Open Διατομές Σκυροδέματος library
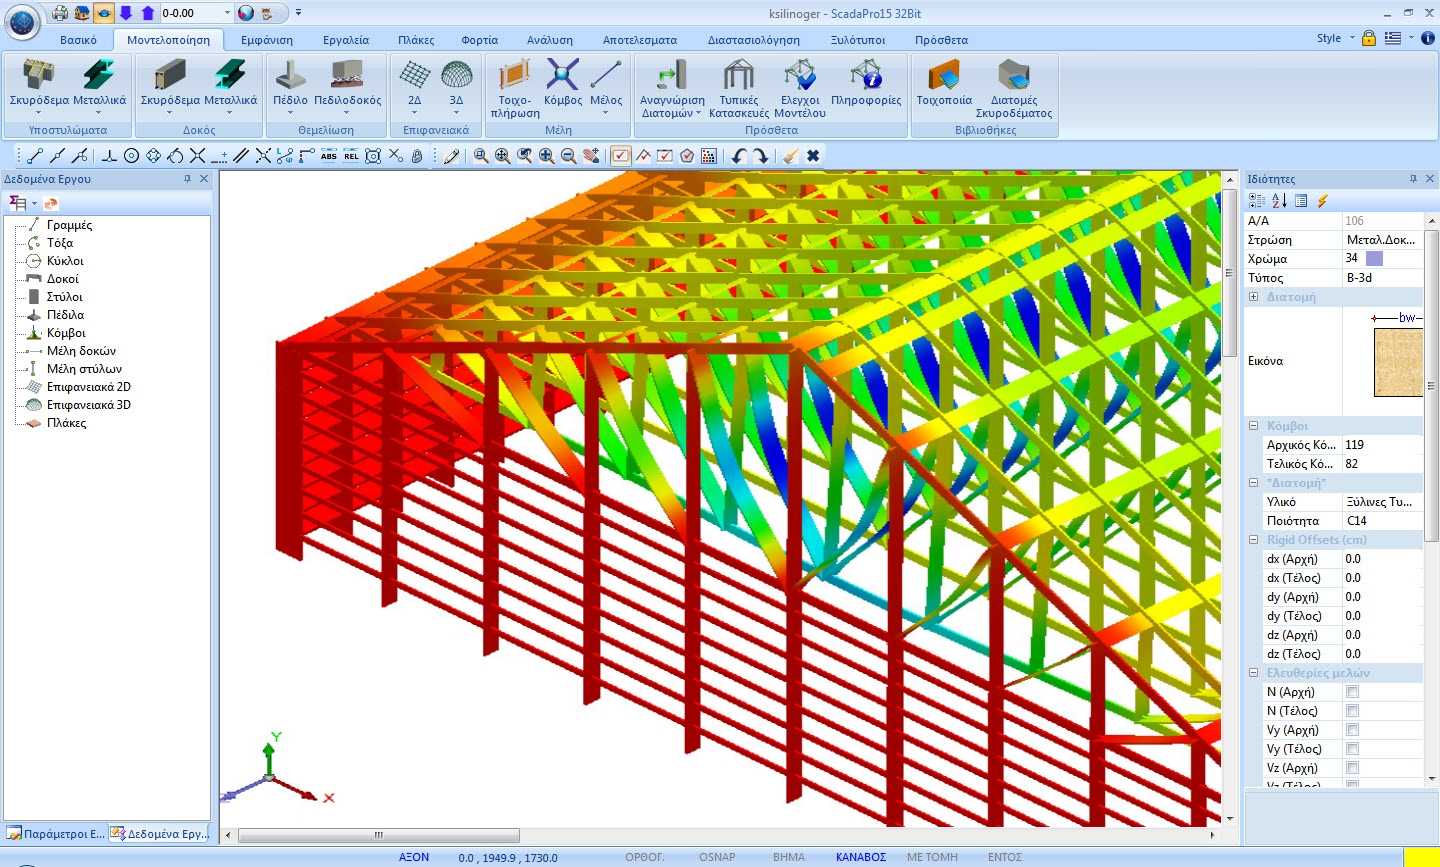The image size is (1440, 867). tap(1014, 88)
